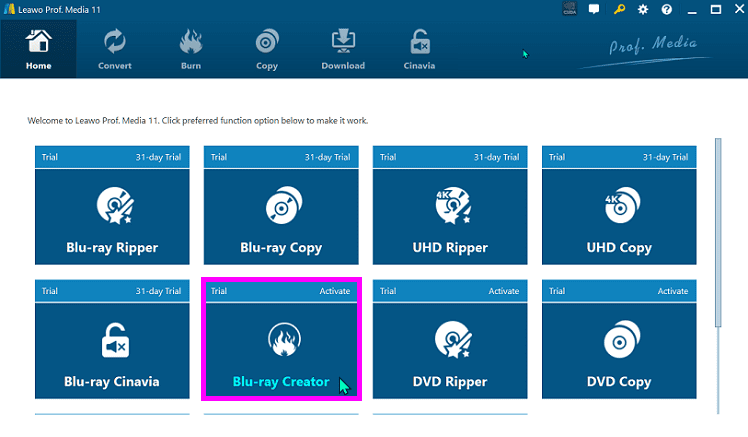The image size is (748, 437).
Task: Click 31-day Trial on UHD Ripper tile
Action: click(496, 157)
